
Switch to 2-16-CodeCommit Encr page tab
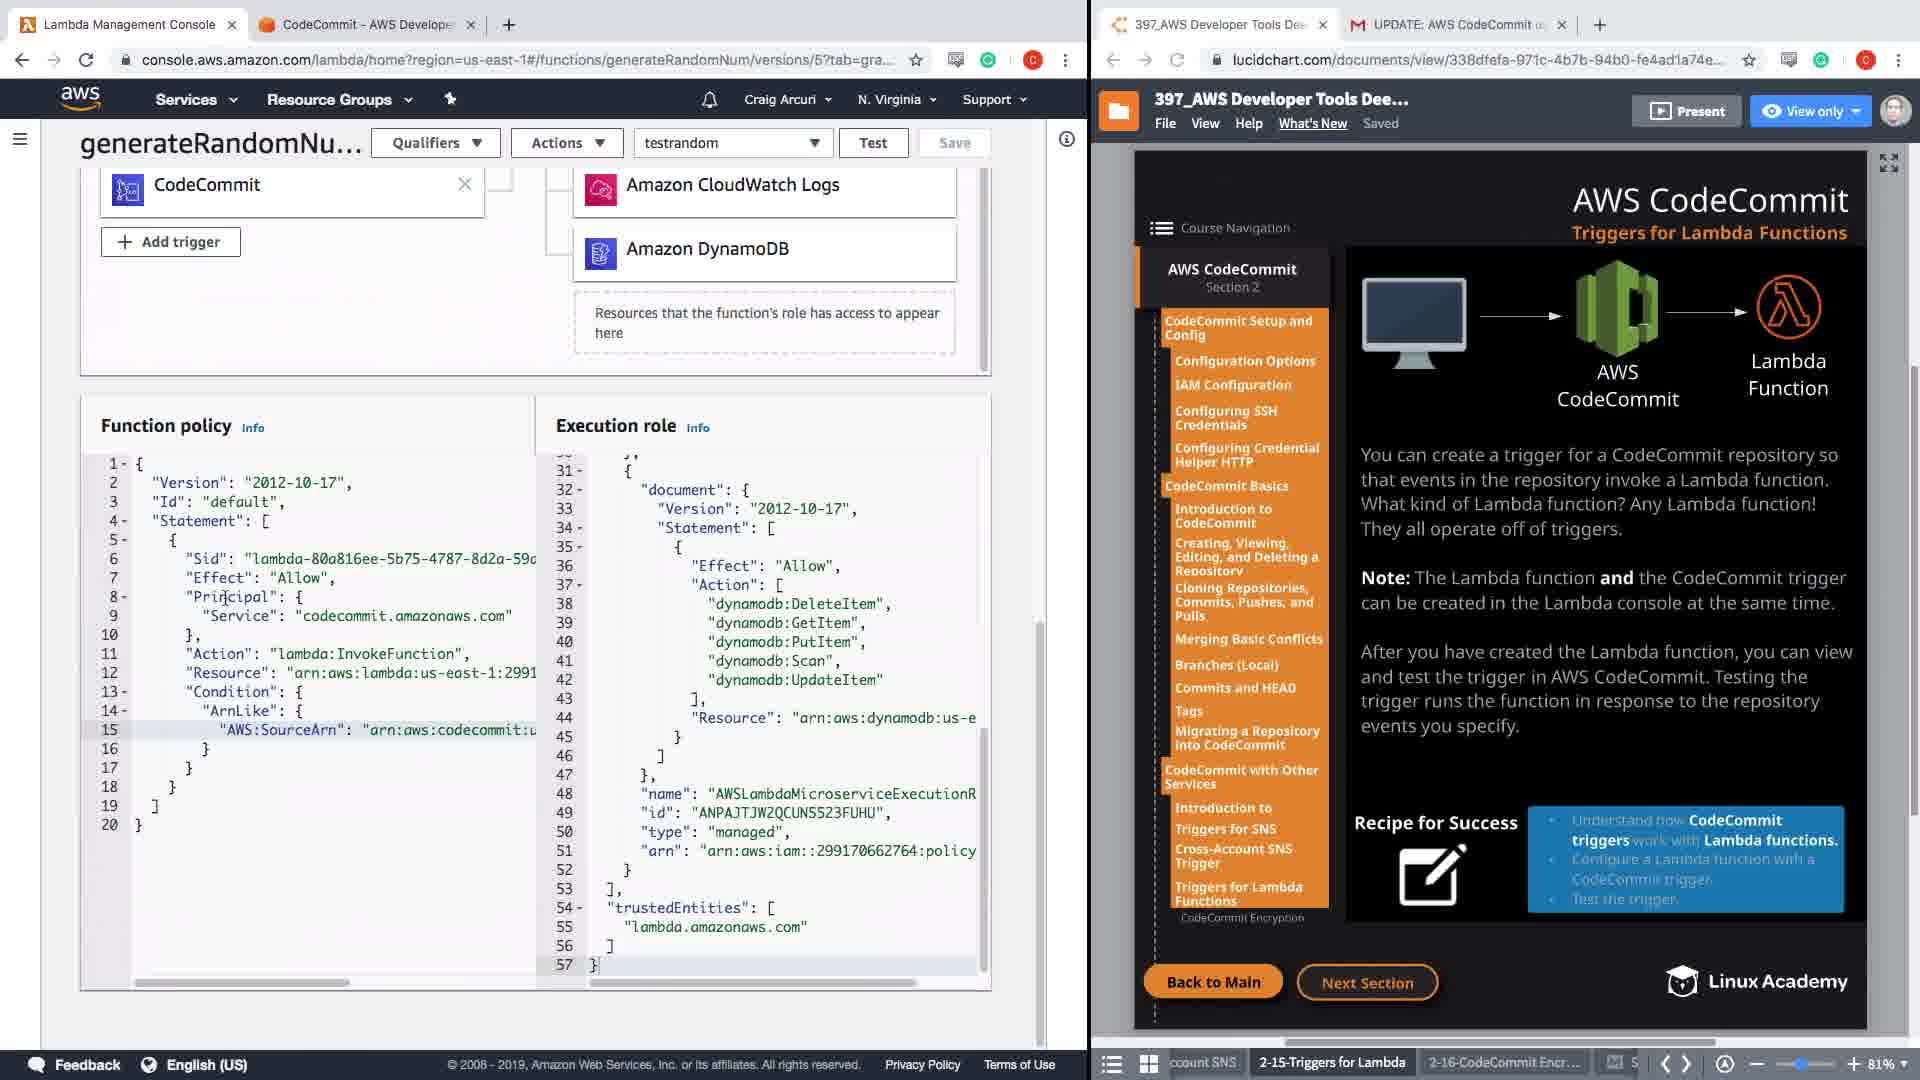1503,1062
